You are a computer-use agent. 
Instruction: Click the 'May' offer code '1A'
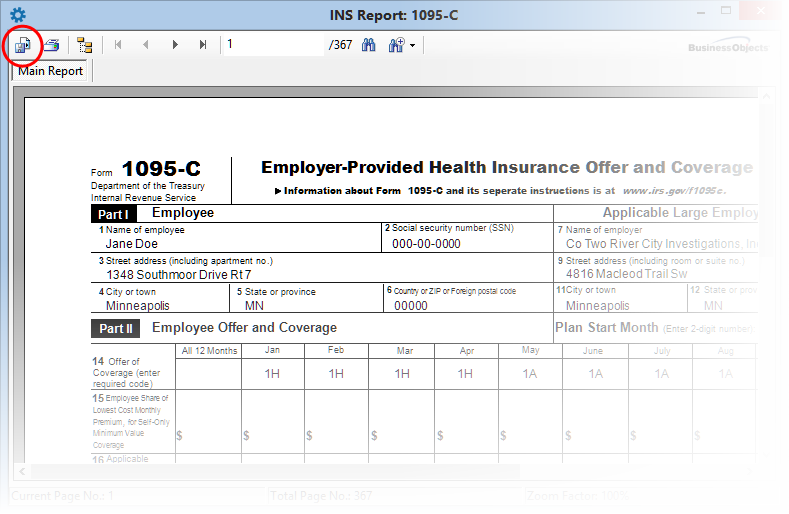coord(529,374)
